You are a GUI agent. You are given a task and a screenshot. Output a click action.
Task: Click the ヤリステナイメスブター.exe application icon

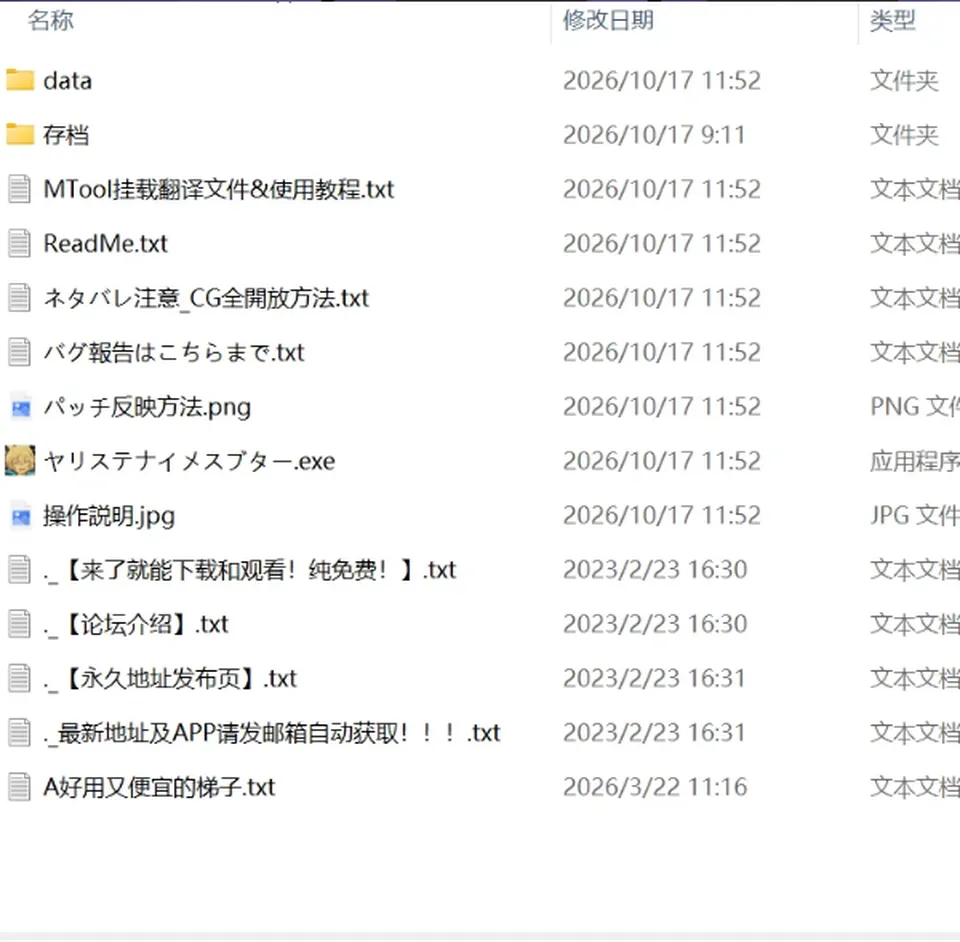(x=20, y=461)
